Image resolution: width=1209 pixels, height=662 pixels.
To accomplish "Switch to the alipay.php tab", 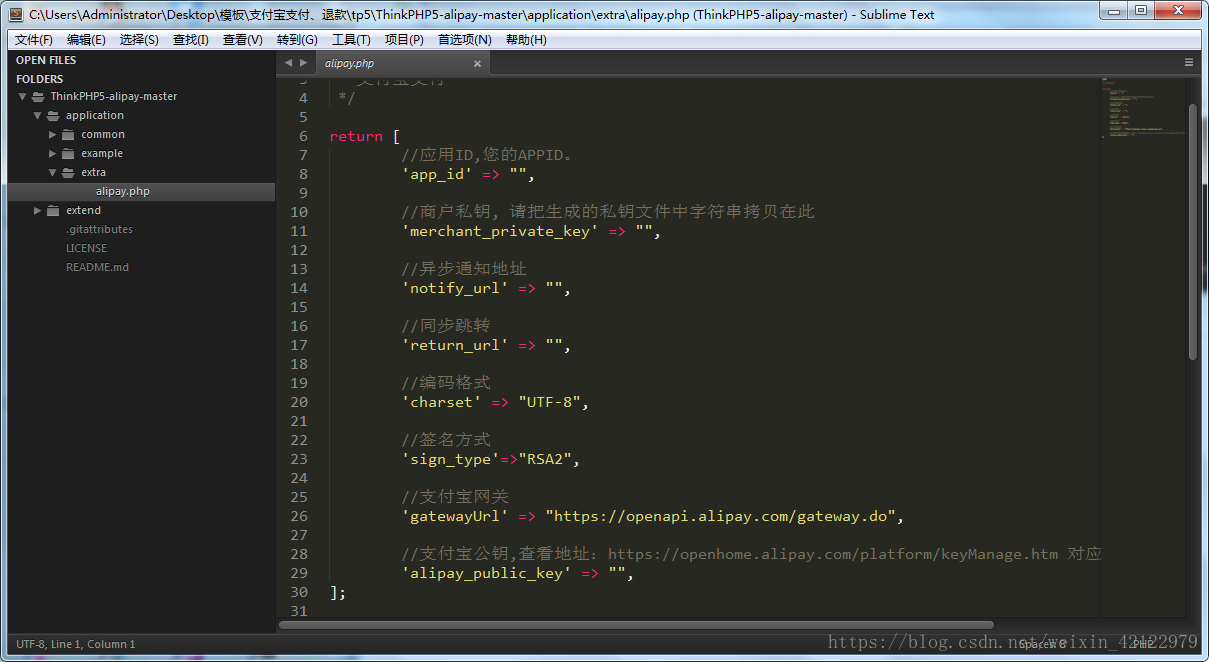I will [x=400, y=63].
